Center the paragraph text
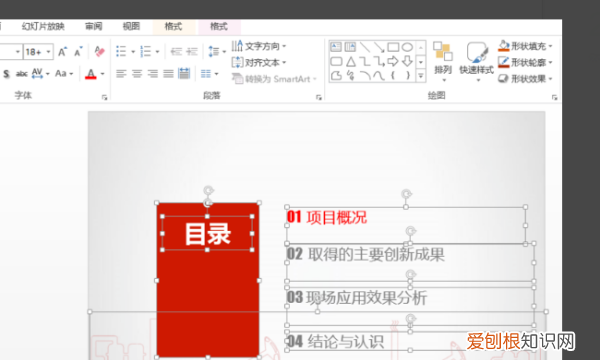The image size is (600, 360). (x=137, y=73)
